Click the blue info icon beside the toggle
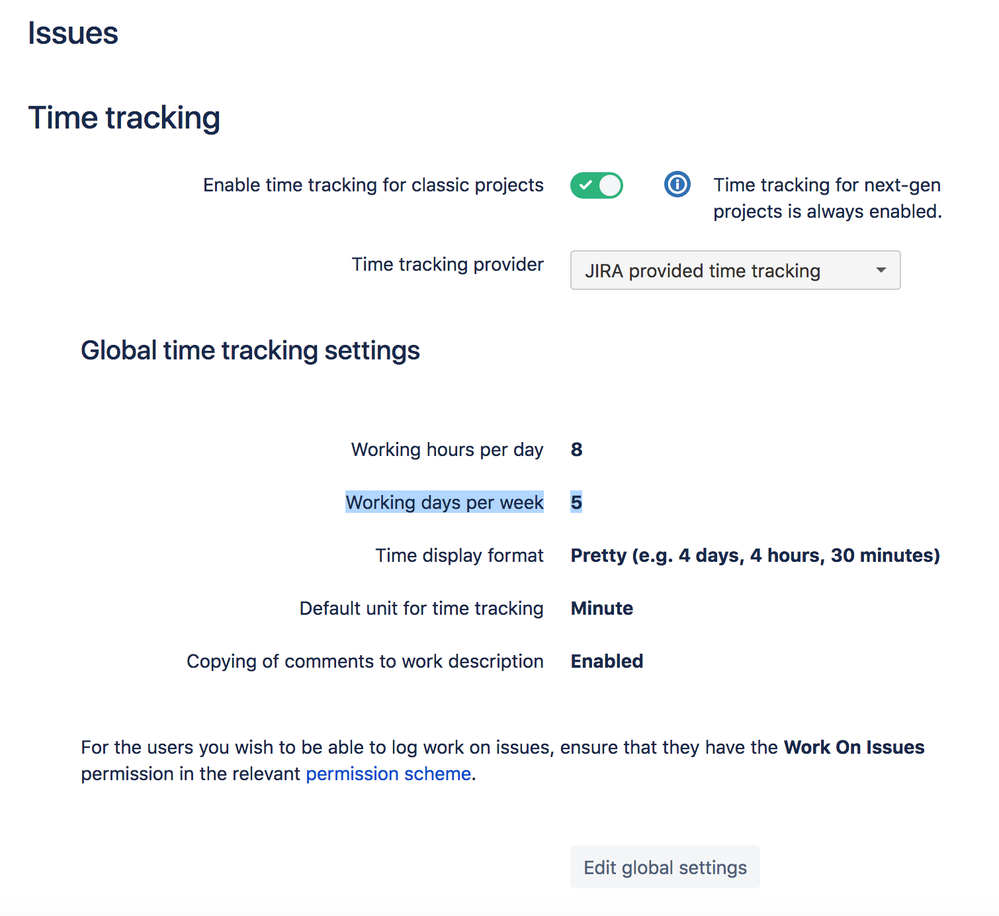The height and width of the screenshot is (916, 999). click(x=677, y=185)
